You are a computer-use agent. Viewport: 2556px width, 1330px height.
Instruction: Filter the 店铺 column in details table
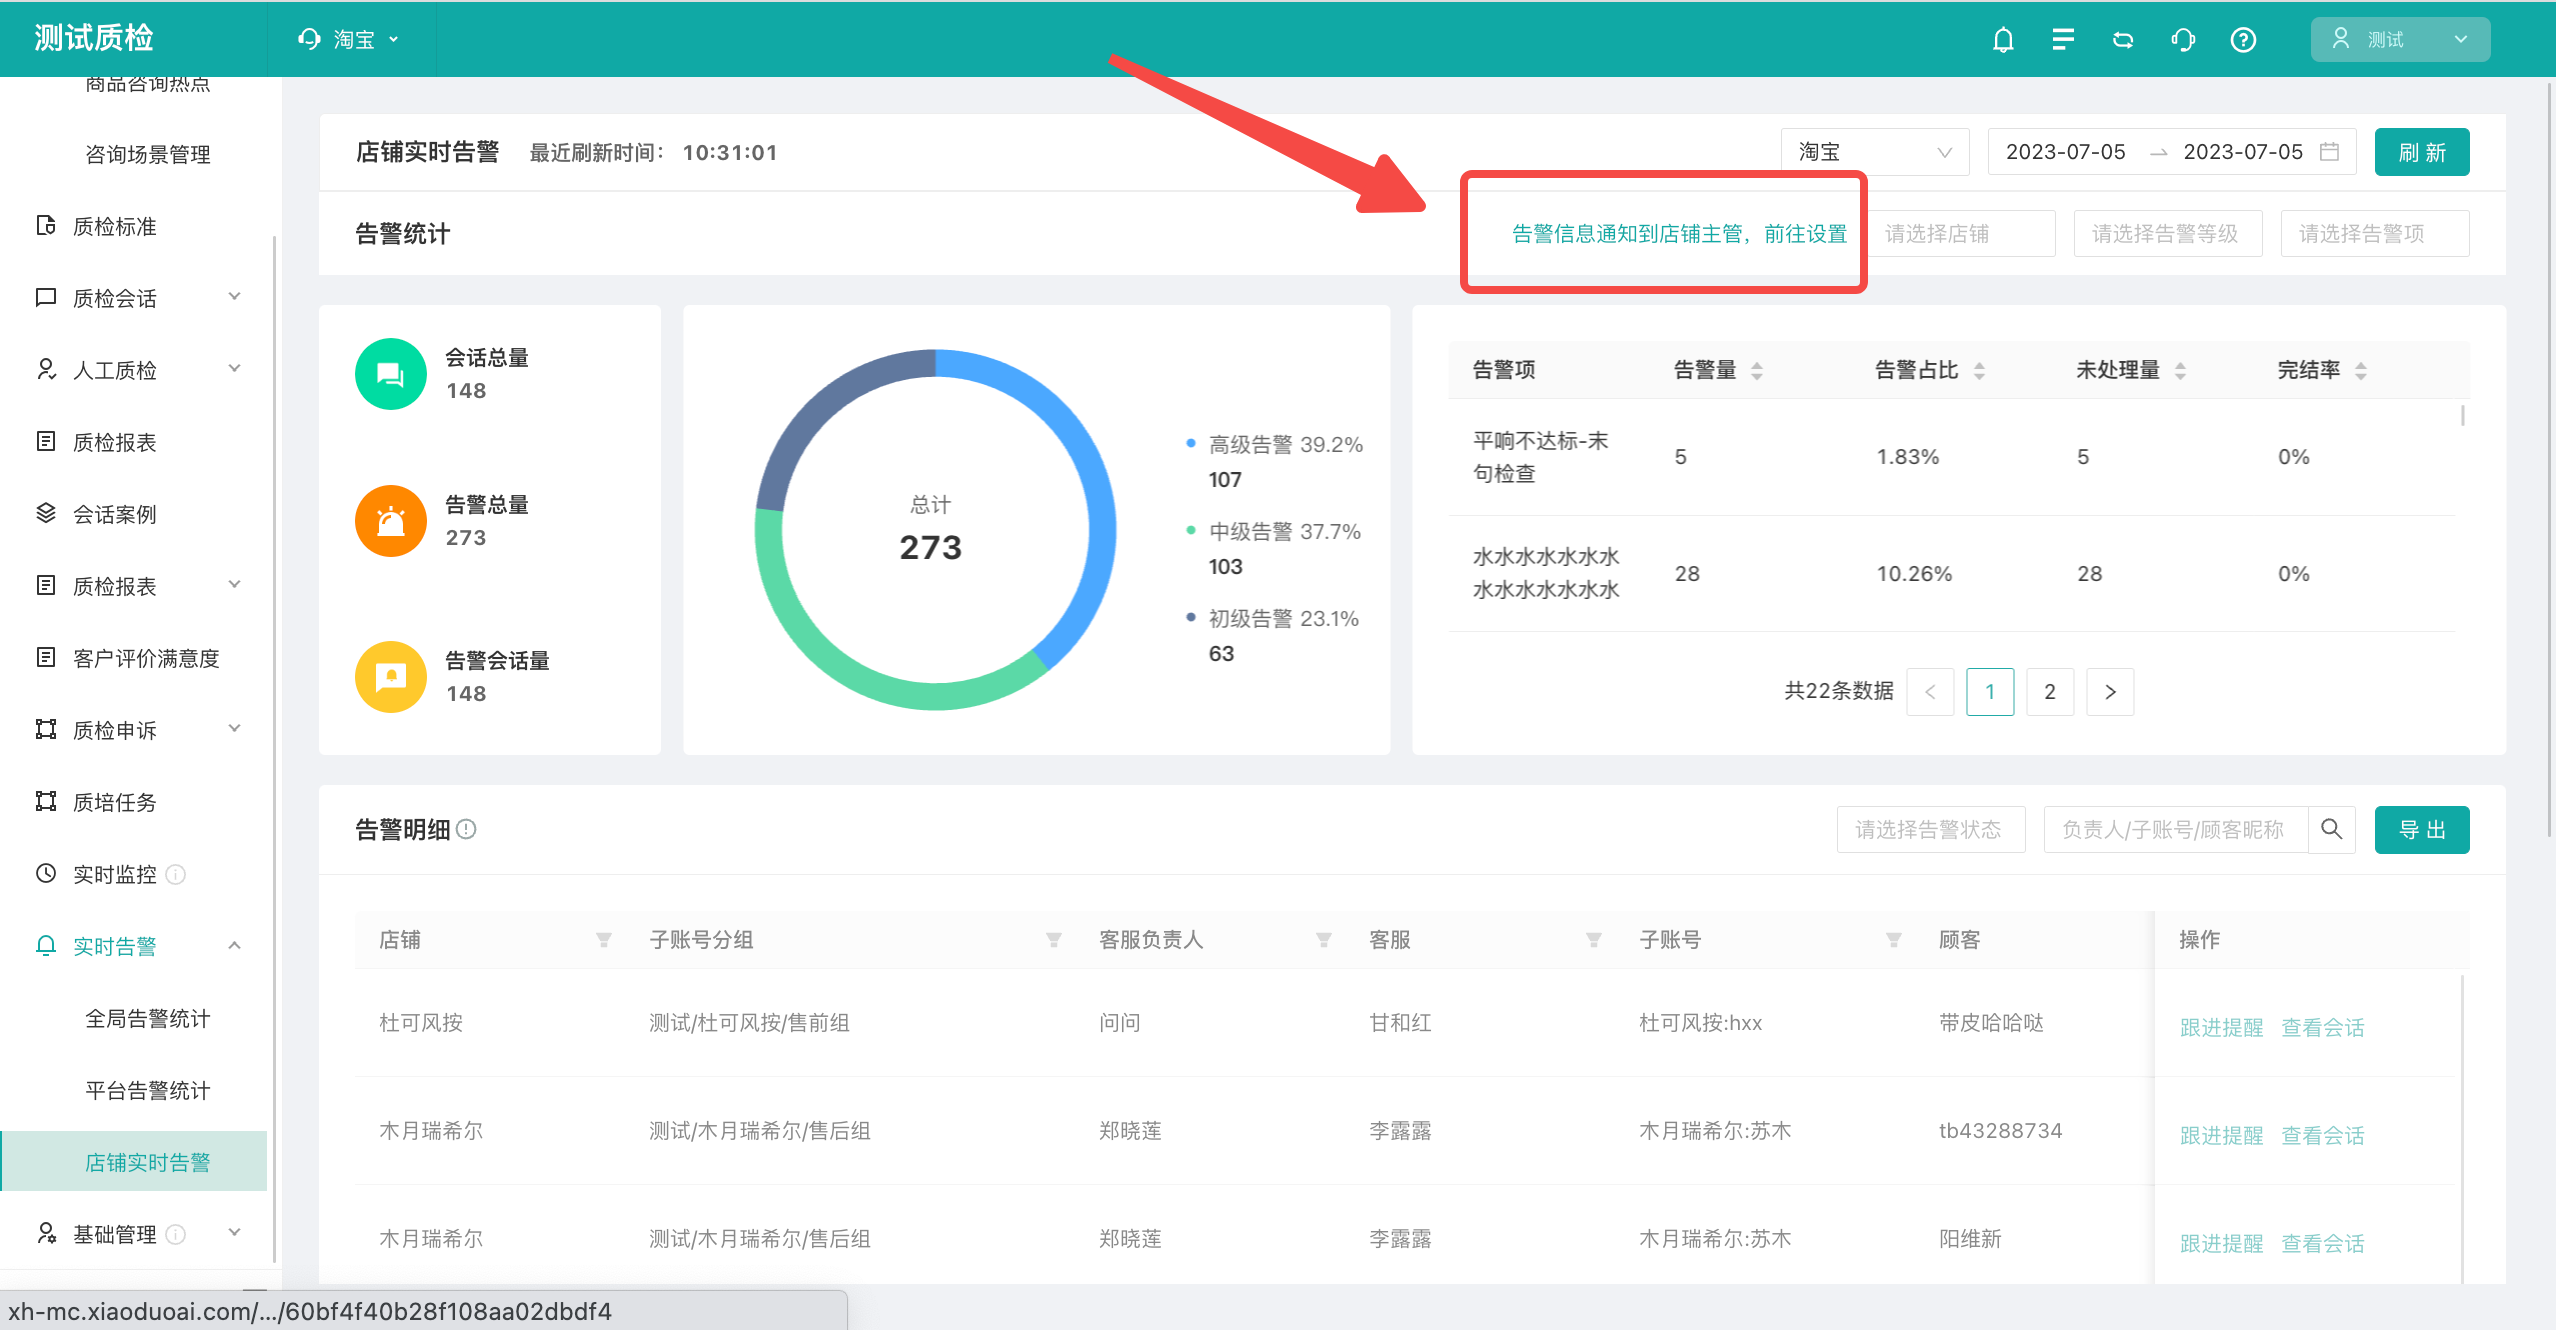point(604,940)
